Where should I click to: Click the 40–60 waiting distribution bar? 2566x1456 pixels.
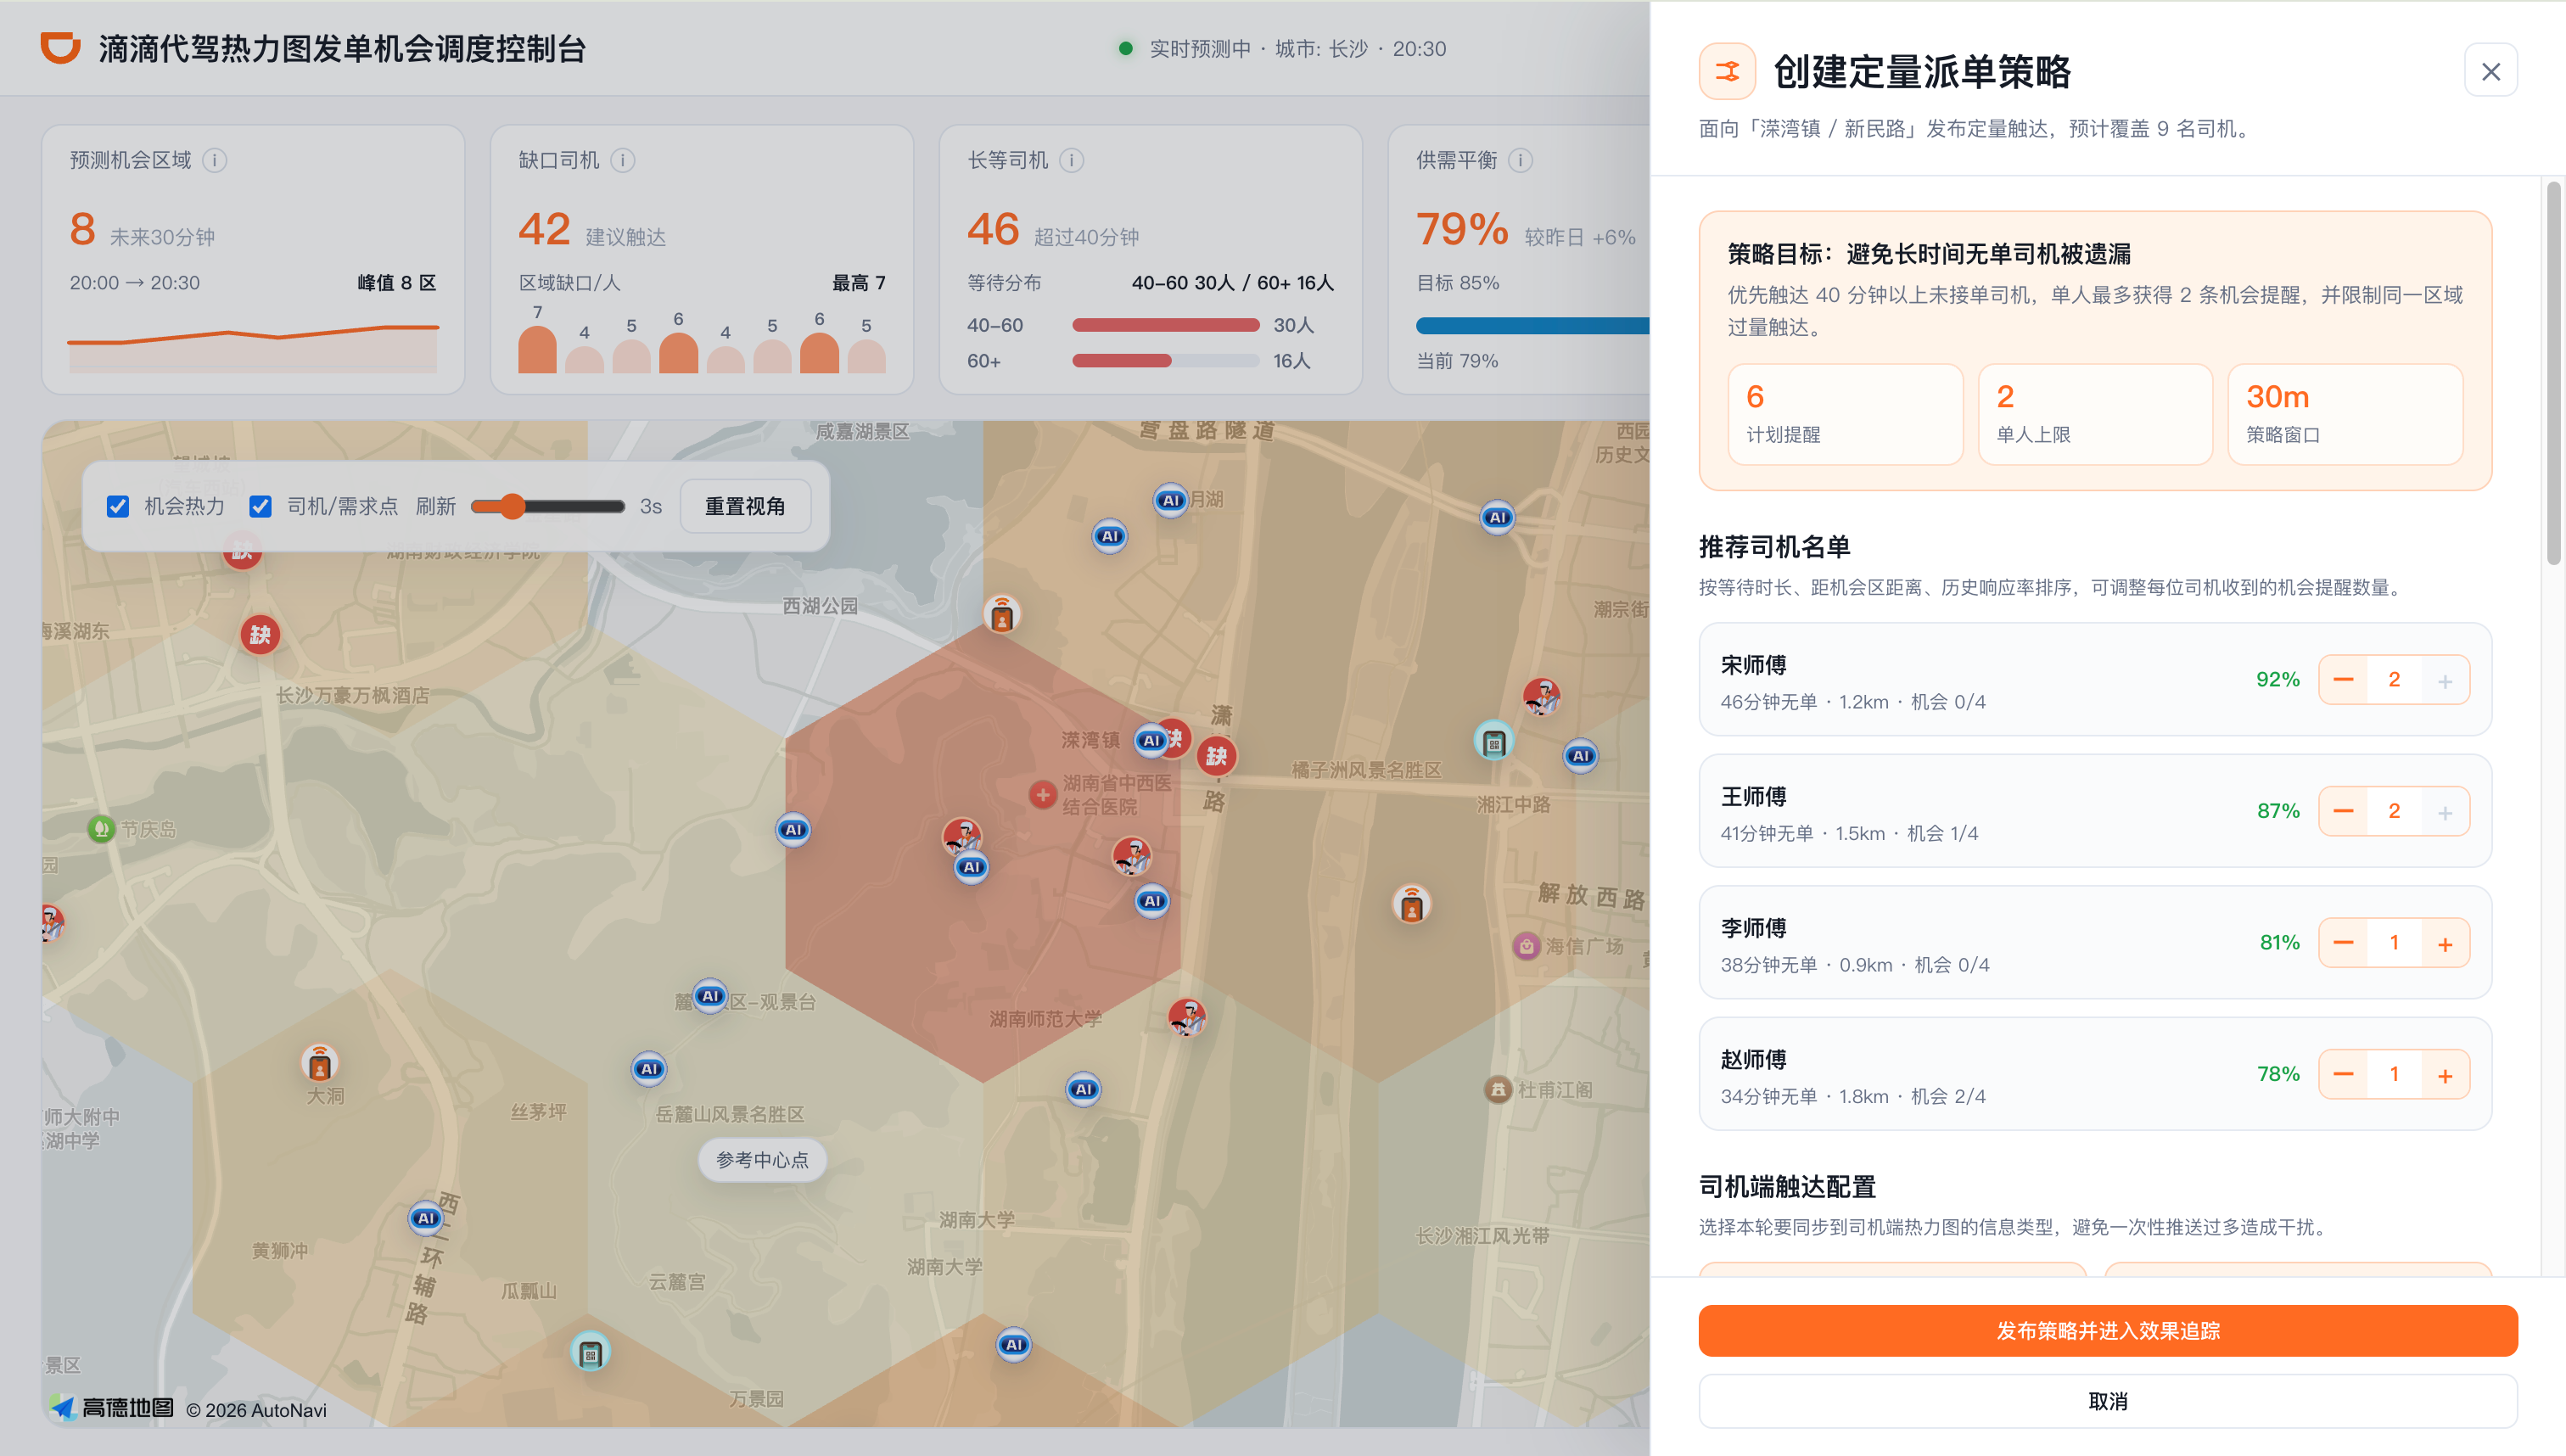(1165, 325)
